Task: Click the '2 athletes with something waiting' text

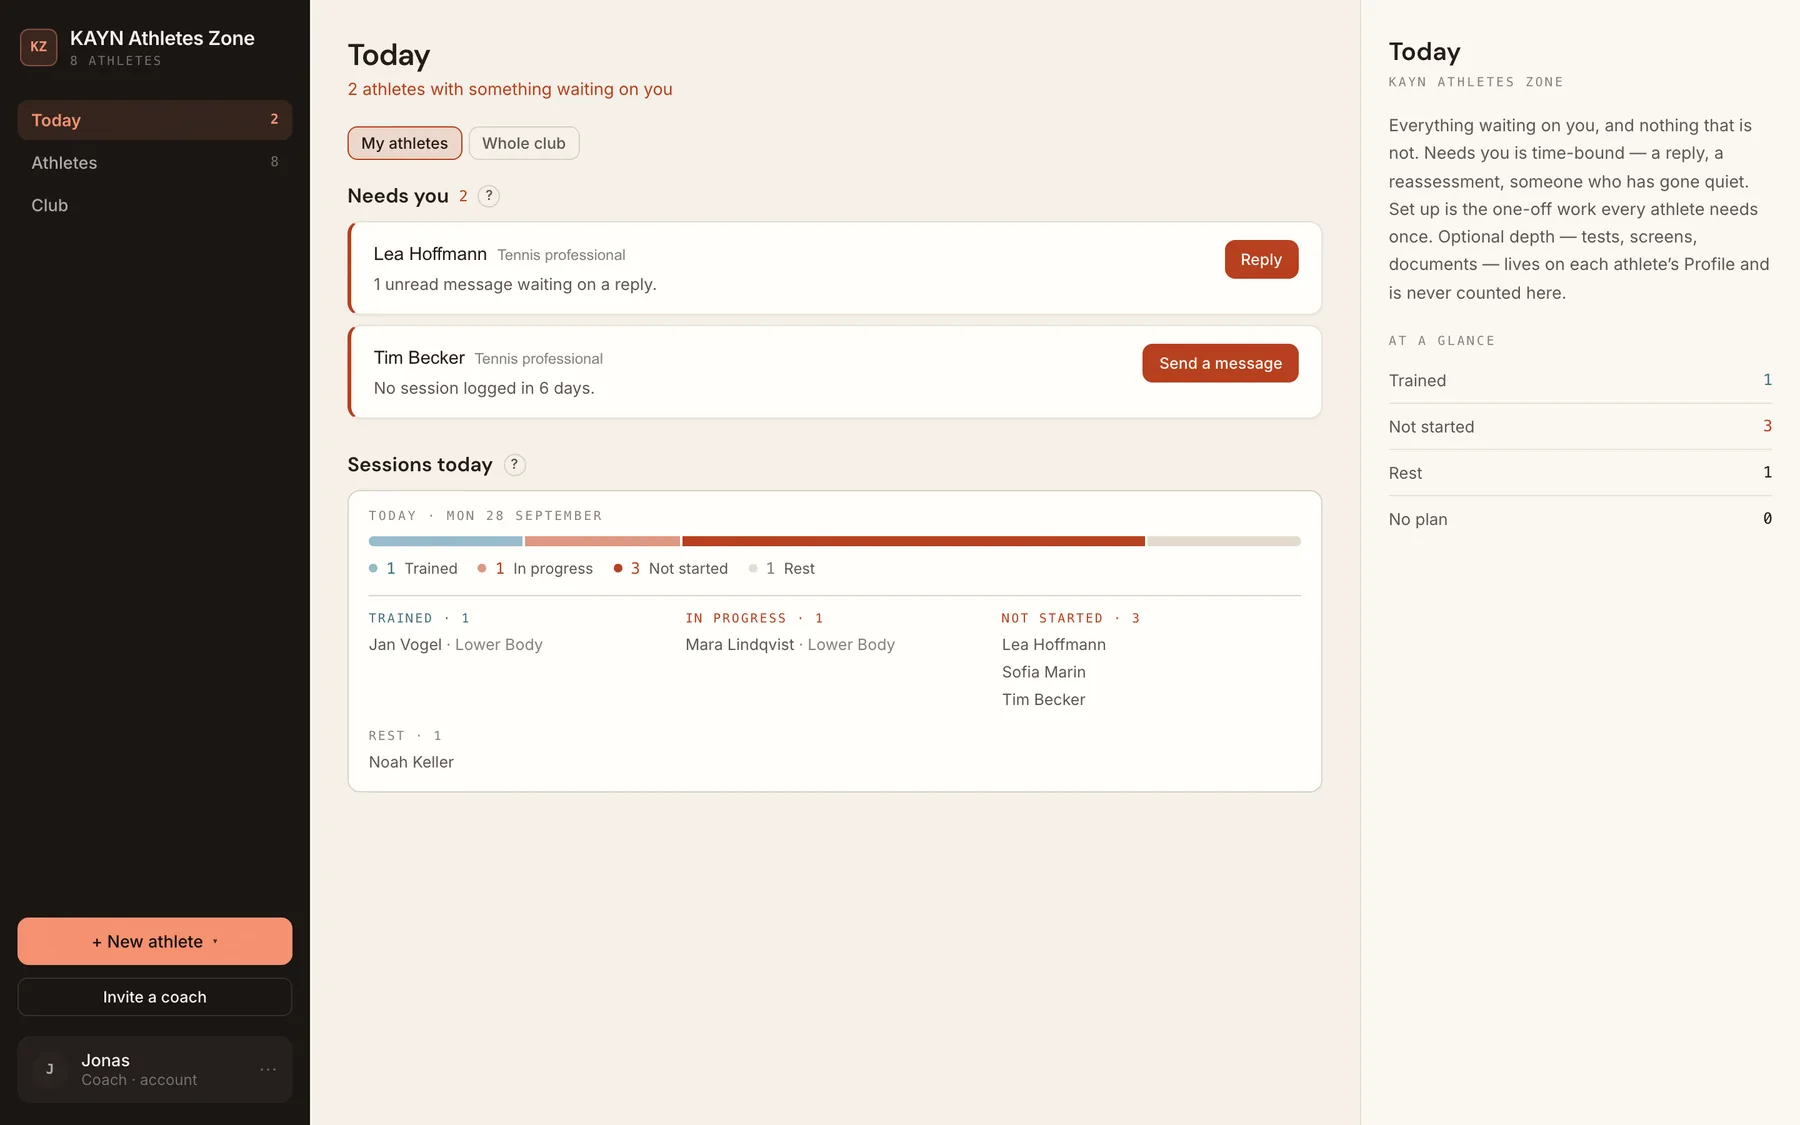Action: (x=510, y=89)
